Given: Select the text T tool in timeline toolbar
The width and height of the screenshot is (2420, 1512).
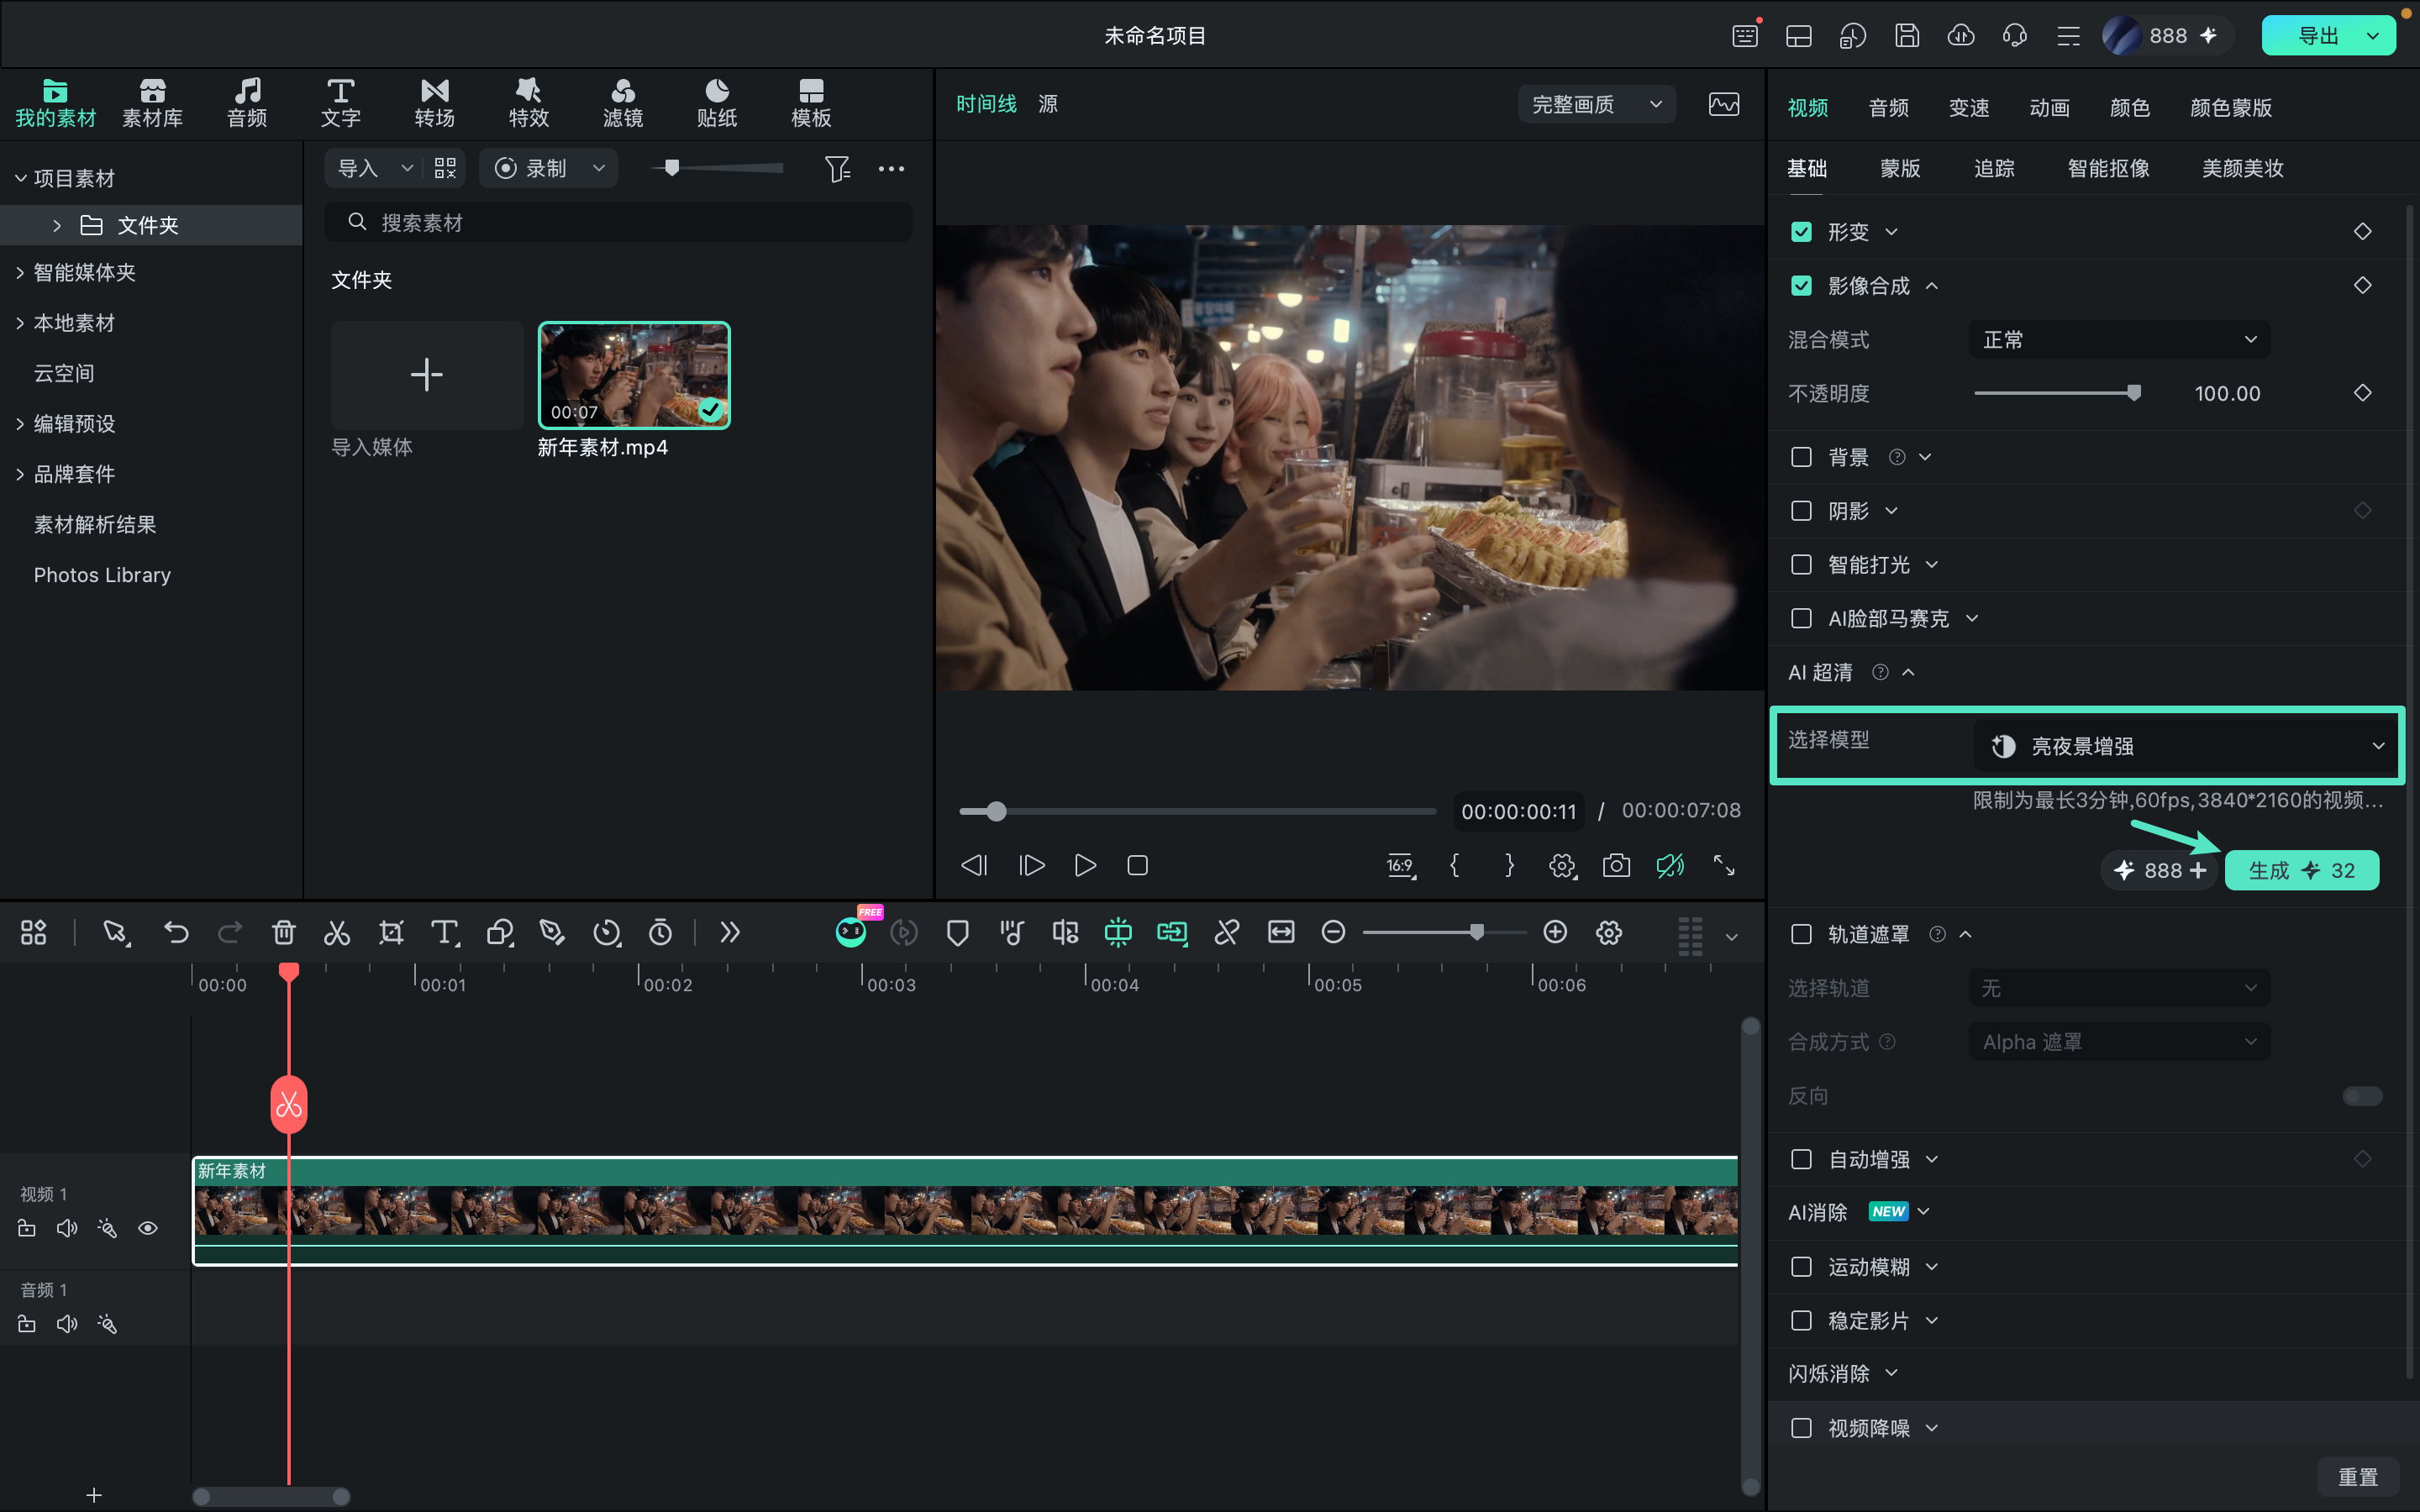Looking at the screenshot, I should (445, 933).
